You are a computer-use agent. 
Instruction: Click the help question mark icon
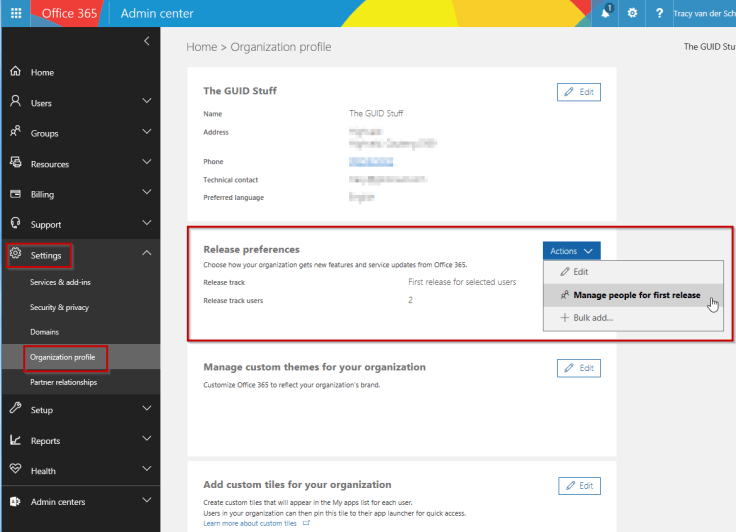point(659,13)
